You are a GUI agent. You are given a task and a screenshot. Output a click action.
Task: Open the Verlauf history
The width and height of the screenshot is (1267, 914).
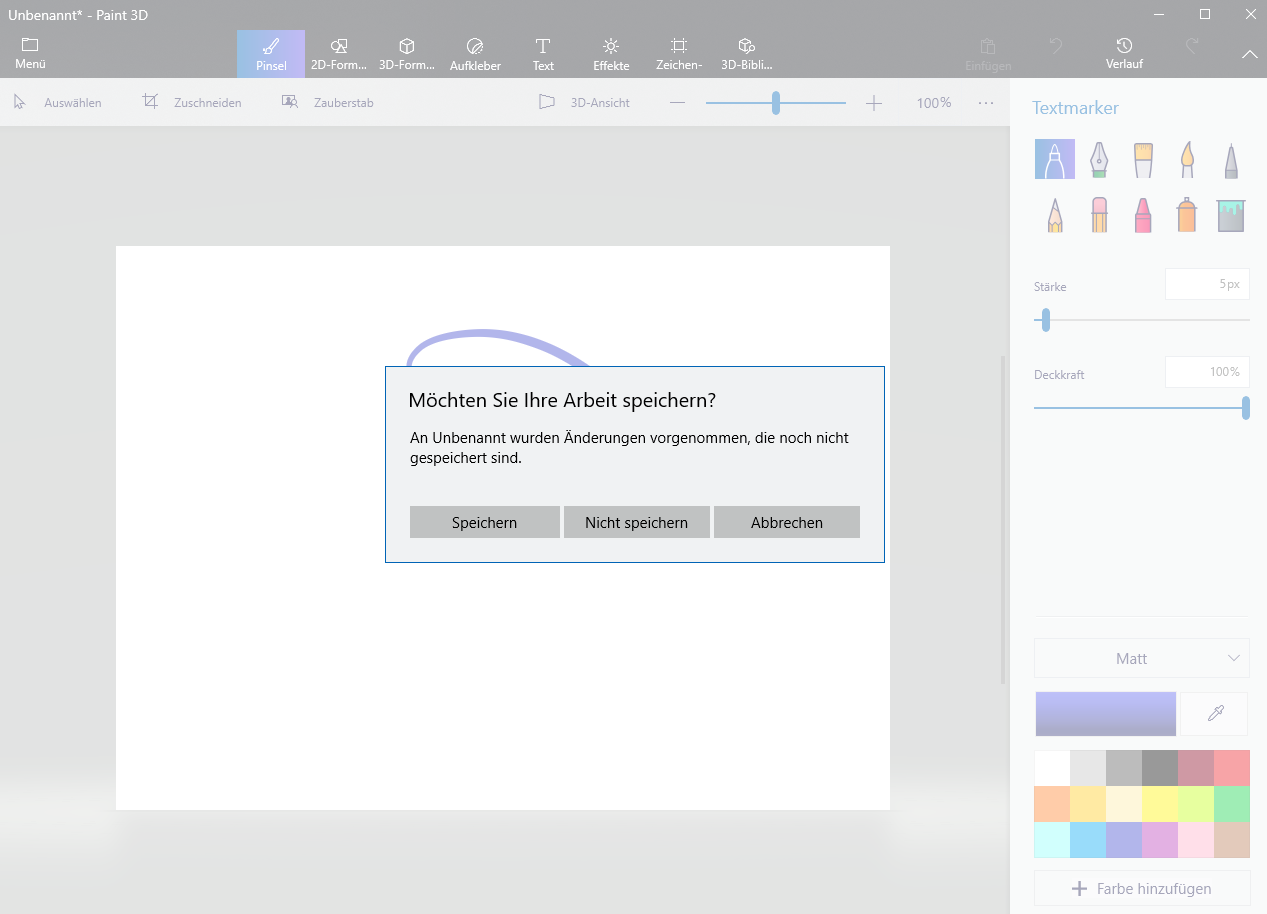coord(1124,54)
